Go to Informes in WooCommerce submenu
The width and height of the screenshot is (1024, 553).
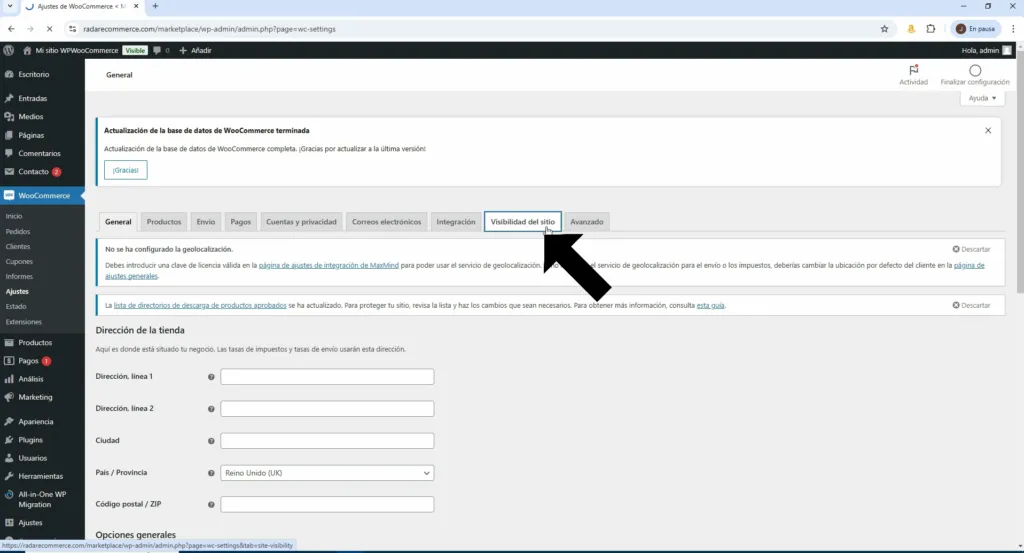[x=19, y=277]
